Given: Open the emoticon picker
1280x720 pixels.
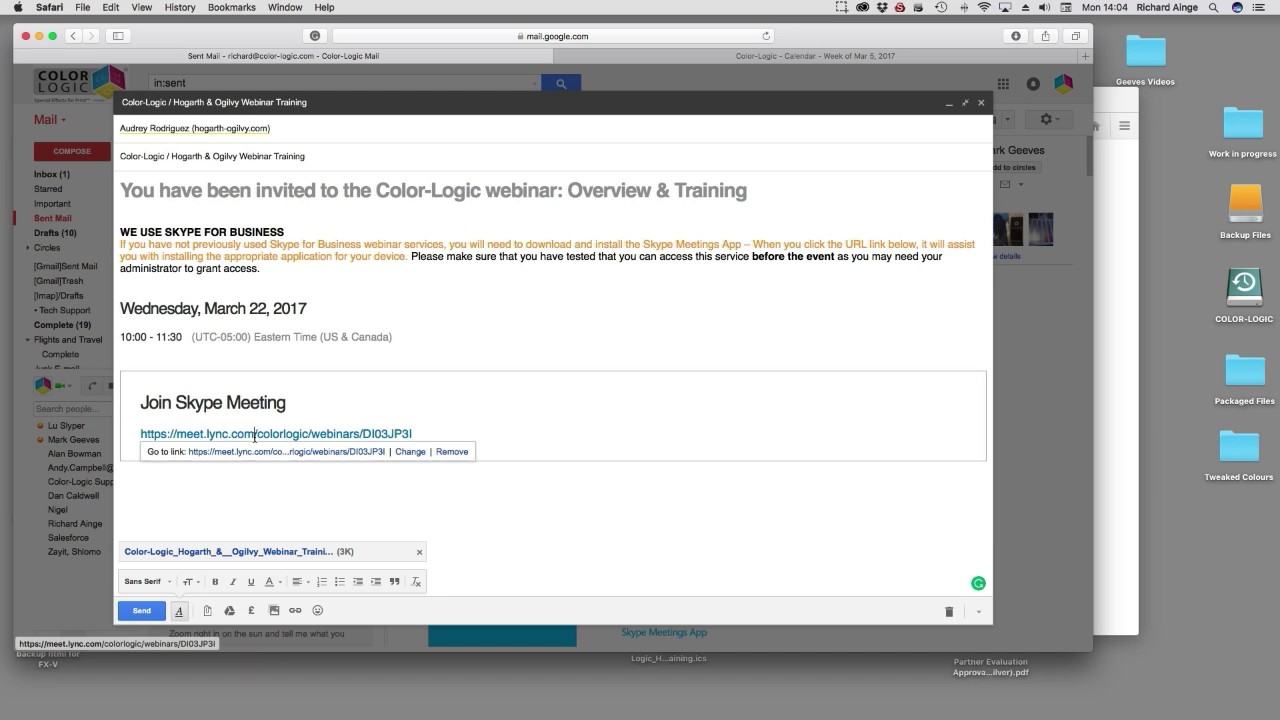Looking at the screenshot, I should pyautogui.click(x=318, y=611).
